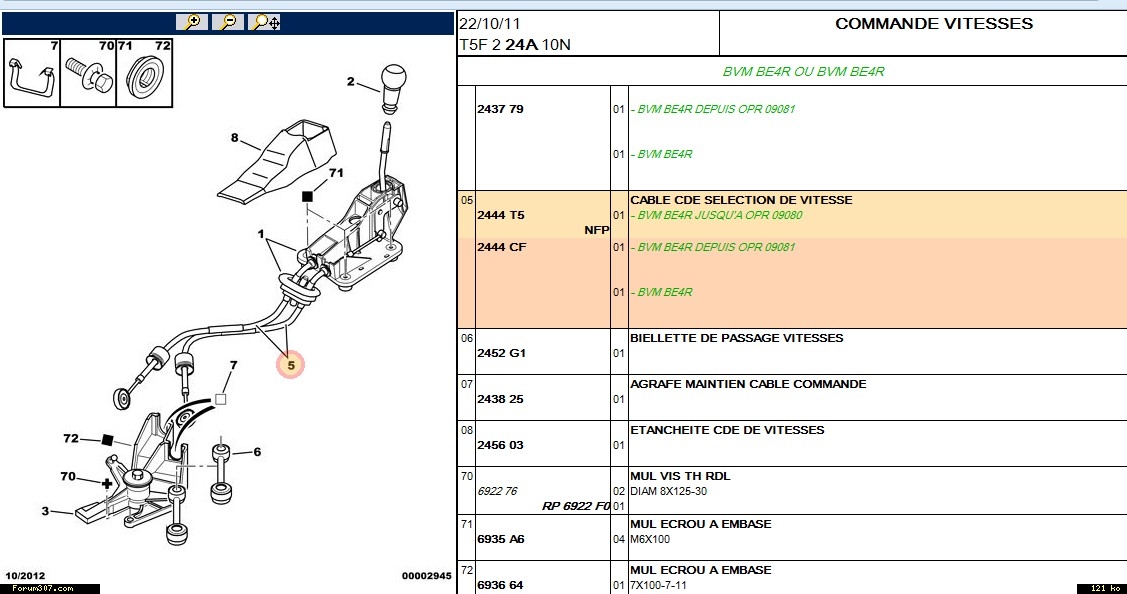Open part number 2452 G1 for the biellette
The width and height of the screenshot is (1127, 594).
(501, 353)
